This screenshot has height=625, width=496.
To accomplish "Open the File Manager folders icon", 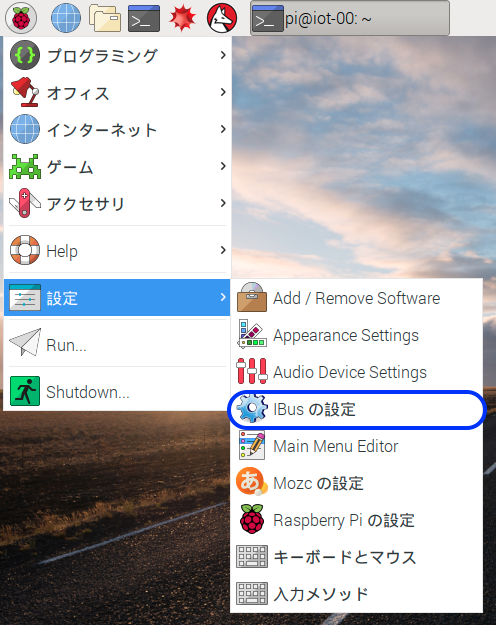I will pos(105,18).
